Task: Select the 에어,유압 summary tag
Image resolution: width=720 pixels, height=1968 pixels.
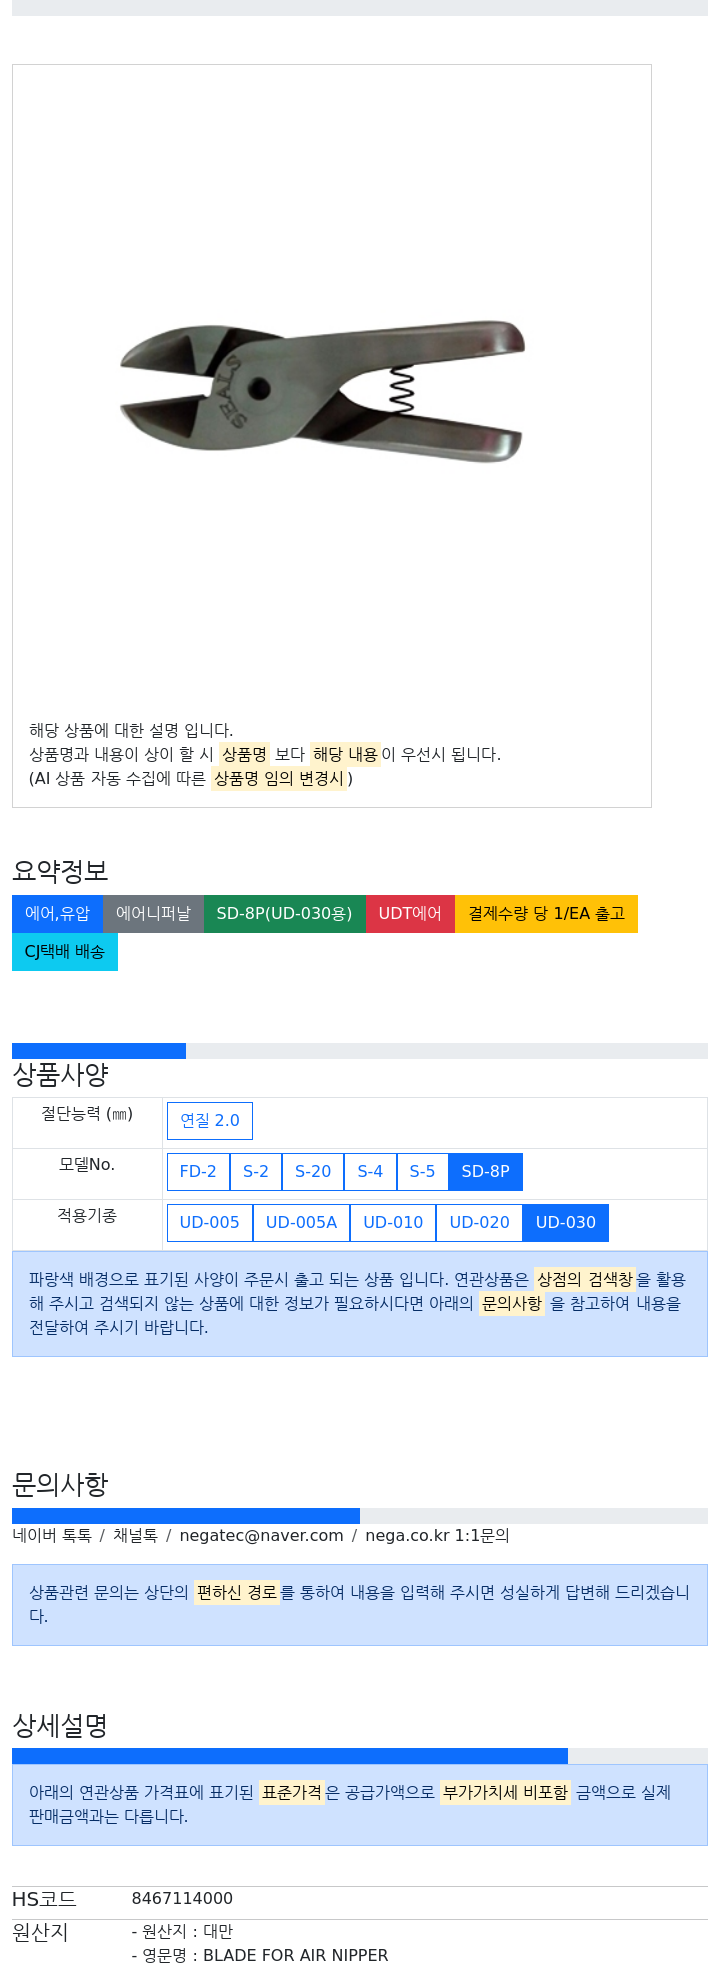Action: (x=57, y=914)
